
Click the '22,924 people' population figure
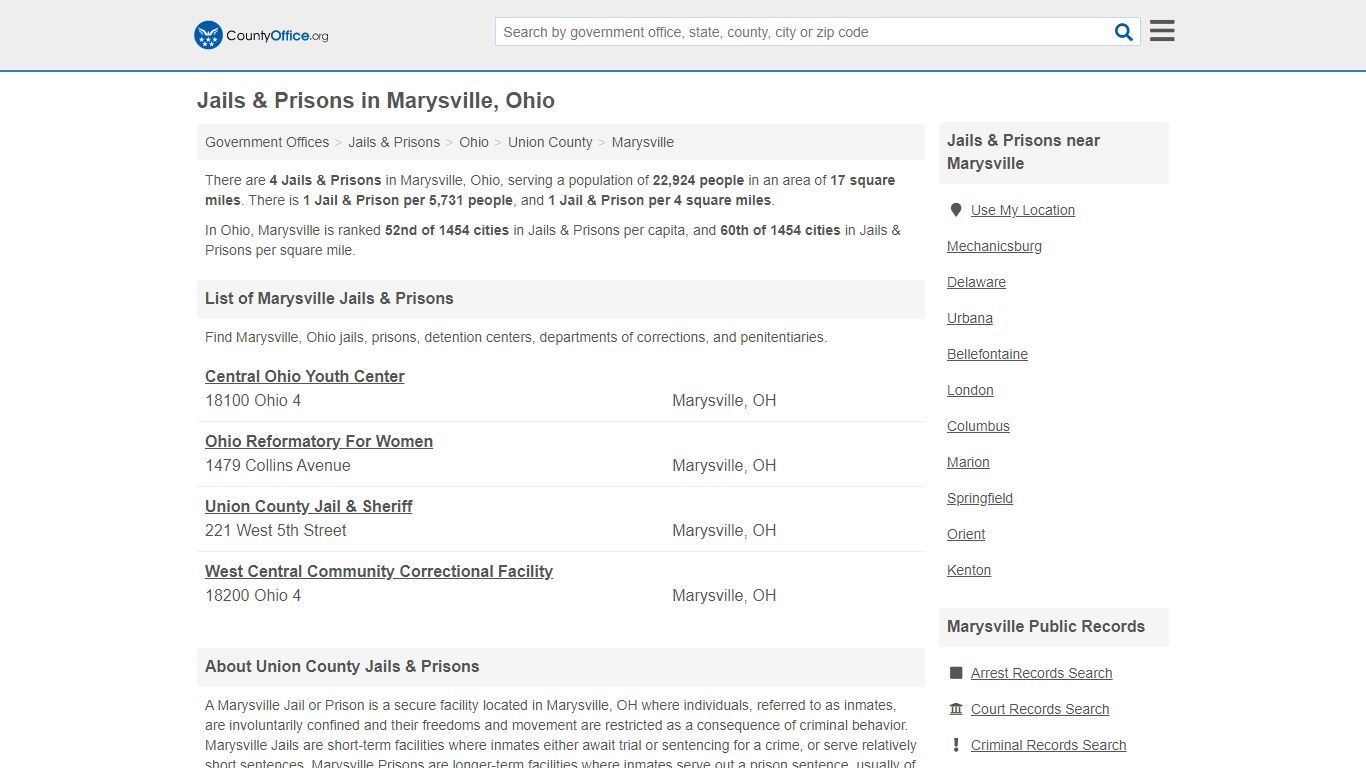pyautogui.click(x=698, y=180)
